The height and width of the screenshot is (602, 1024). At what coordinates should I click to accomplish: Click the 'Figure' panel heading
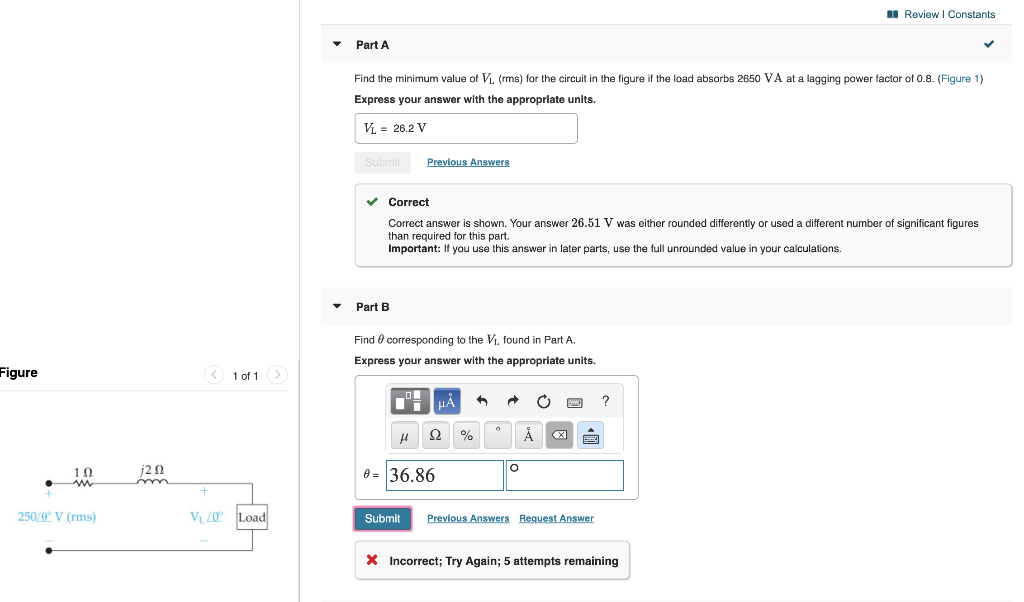pyautogui.click(x=19, y=373)
